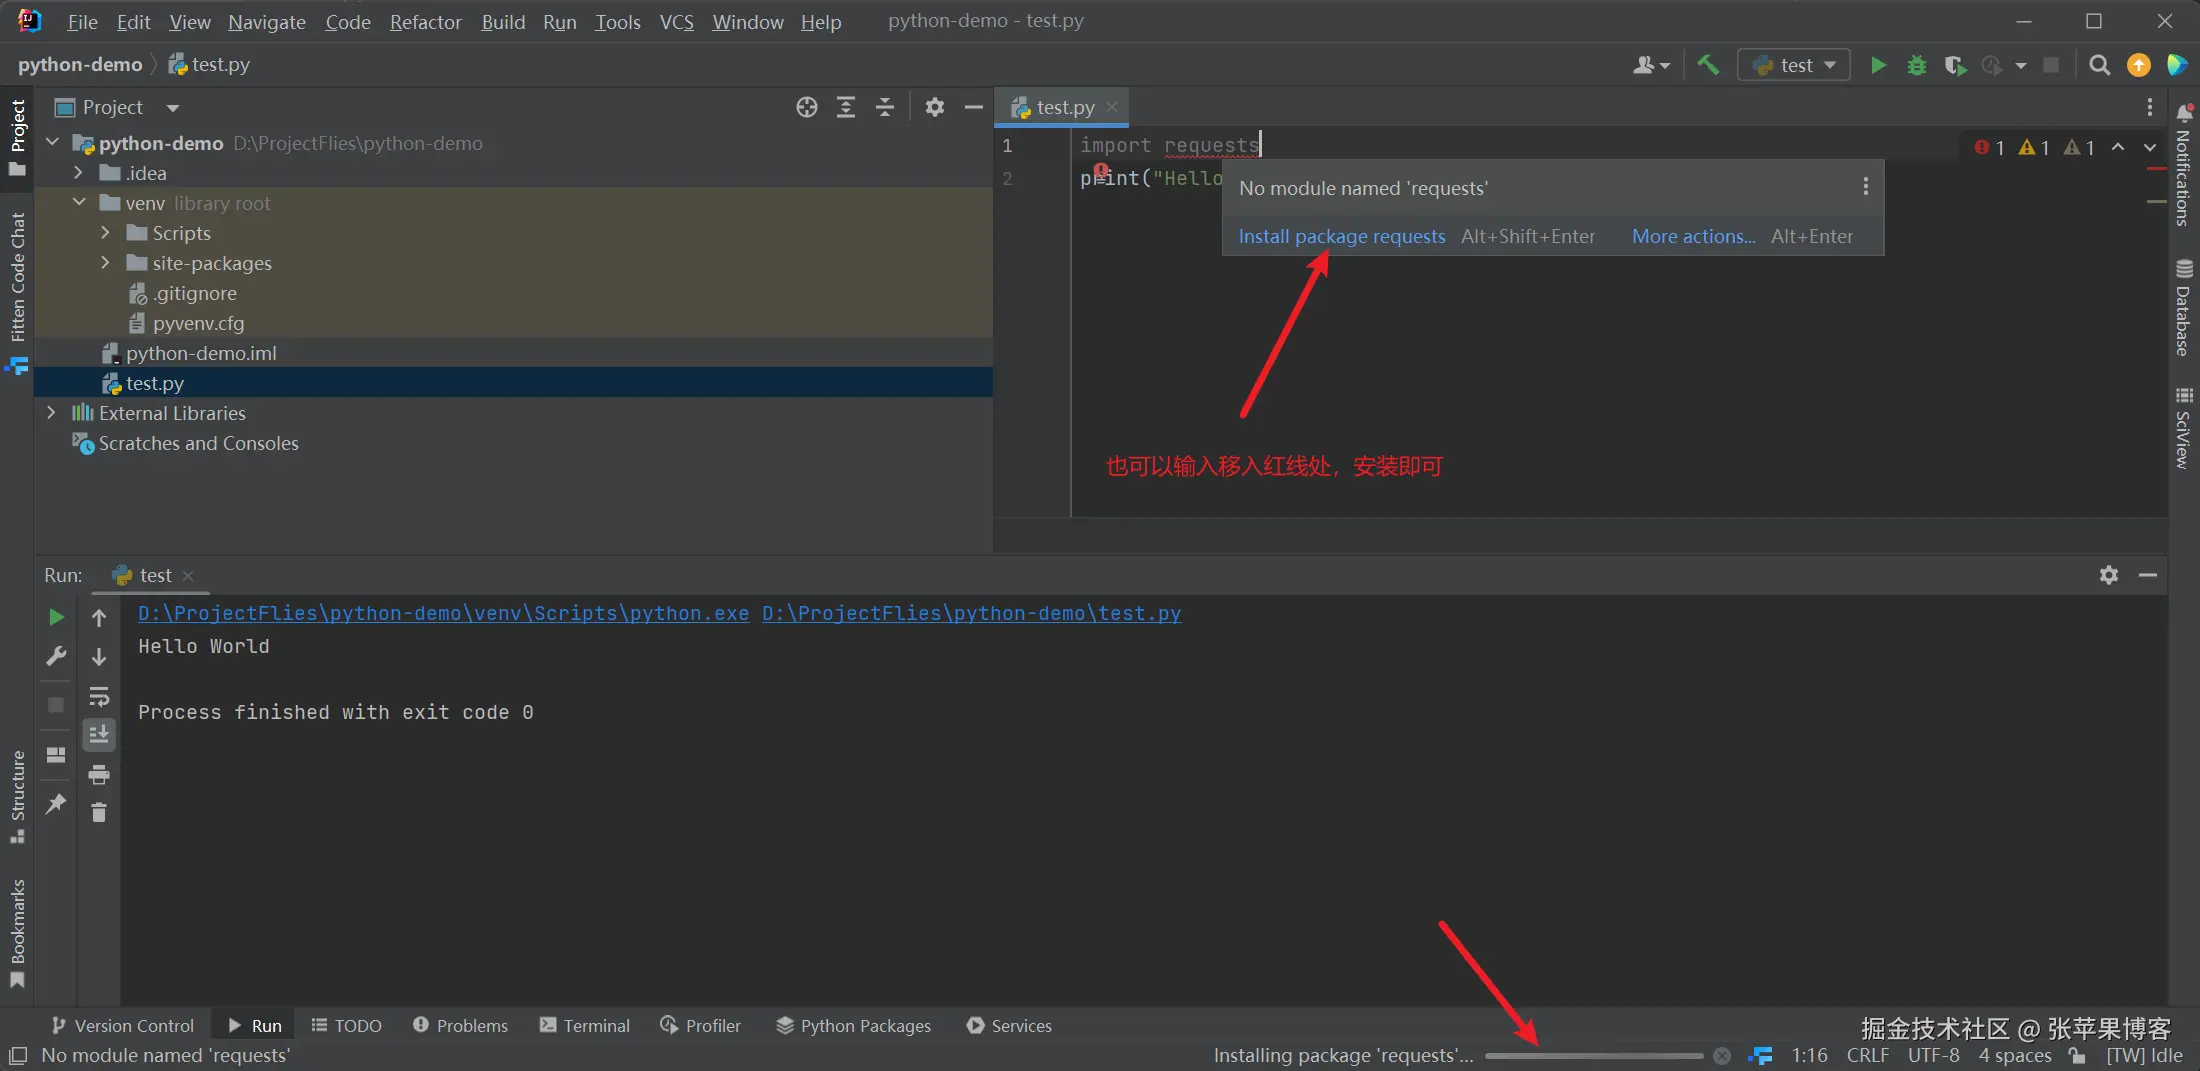This screenshot has height=1071, width=2200.
Task: Open test.py path link in console
Action: (x=971, y=613)
